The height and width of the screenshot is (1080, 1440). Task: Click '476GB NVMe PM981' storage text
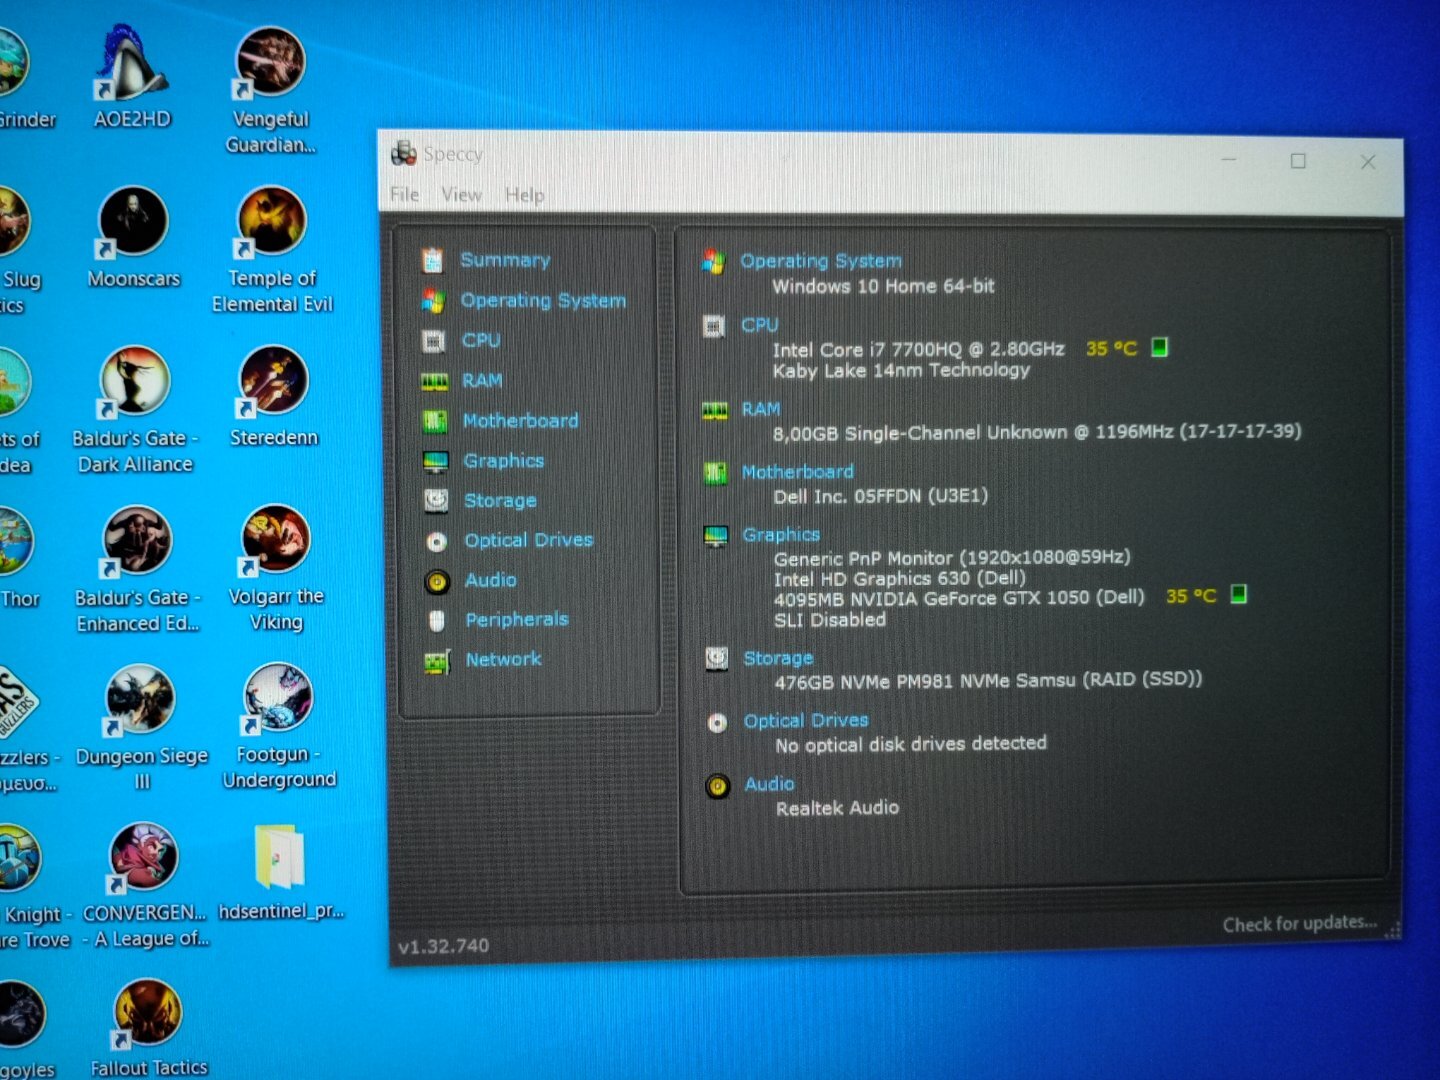[x=988, y=680]
